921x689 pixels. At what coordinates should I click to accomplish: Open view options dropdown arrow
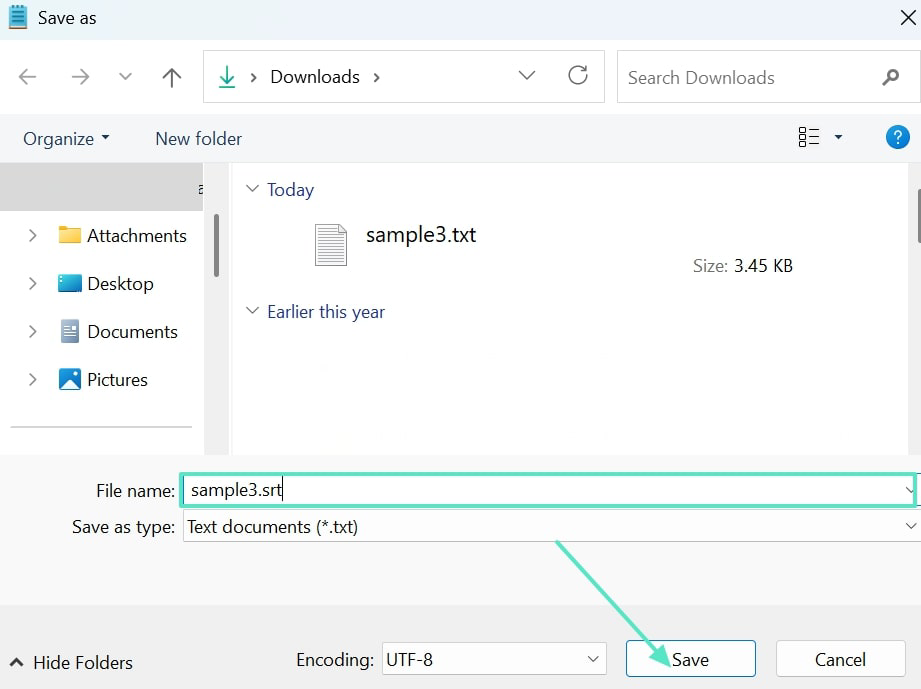coord(838,137)
